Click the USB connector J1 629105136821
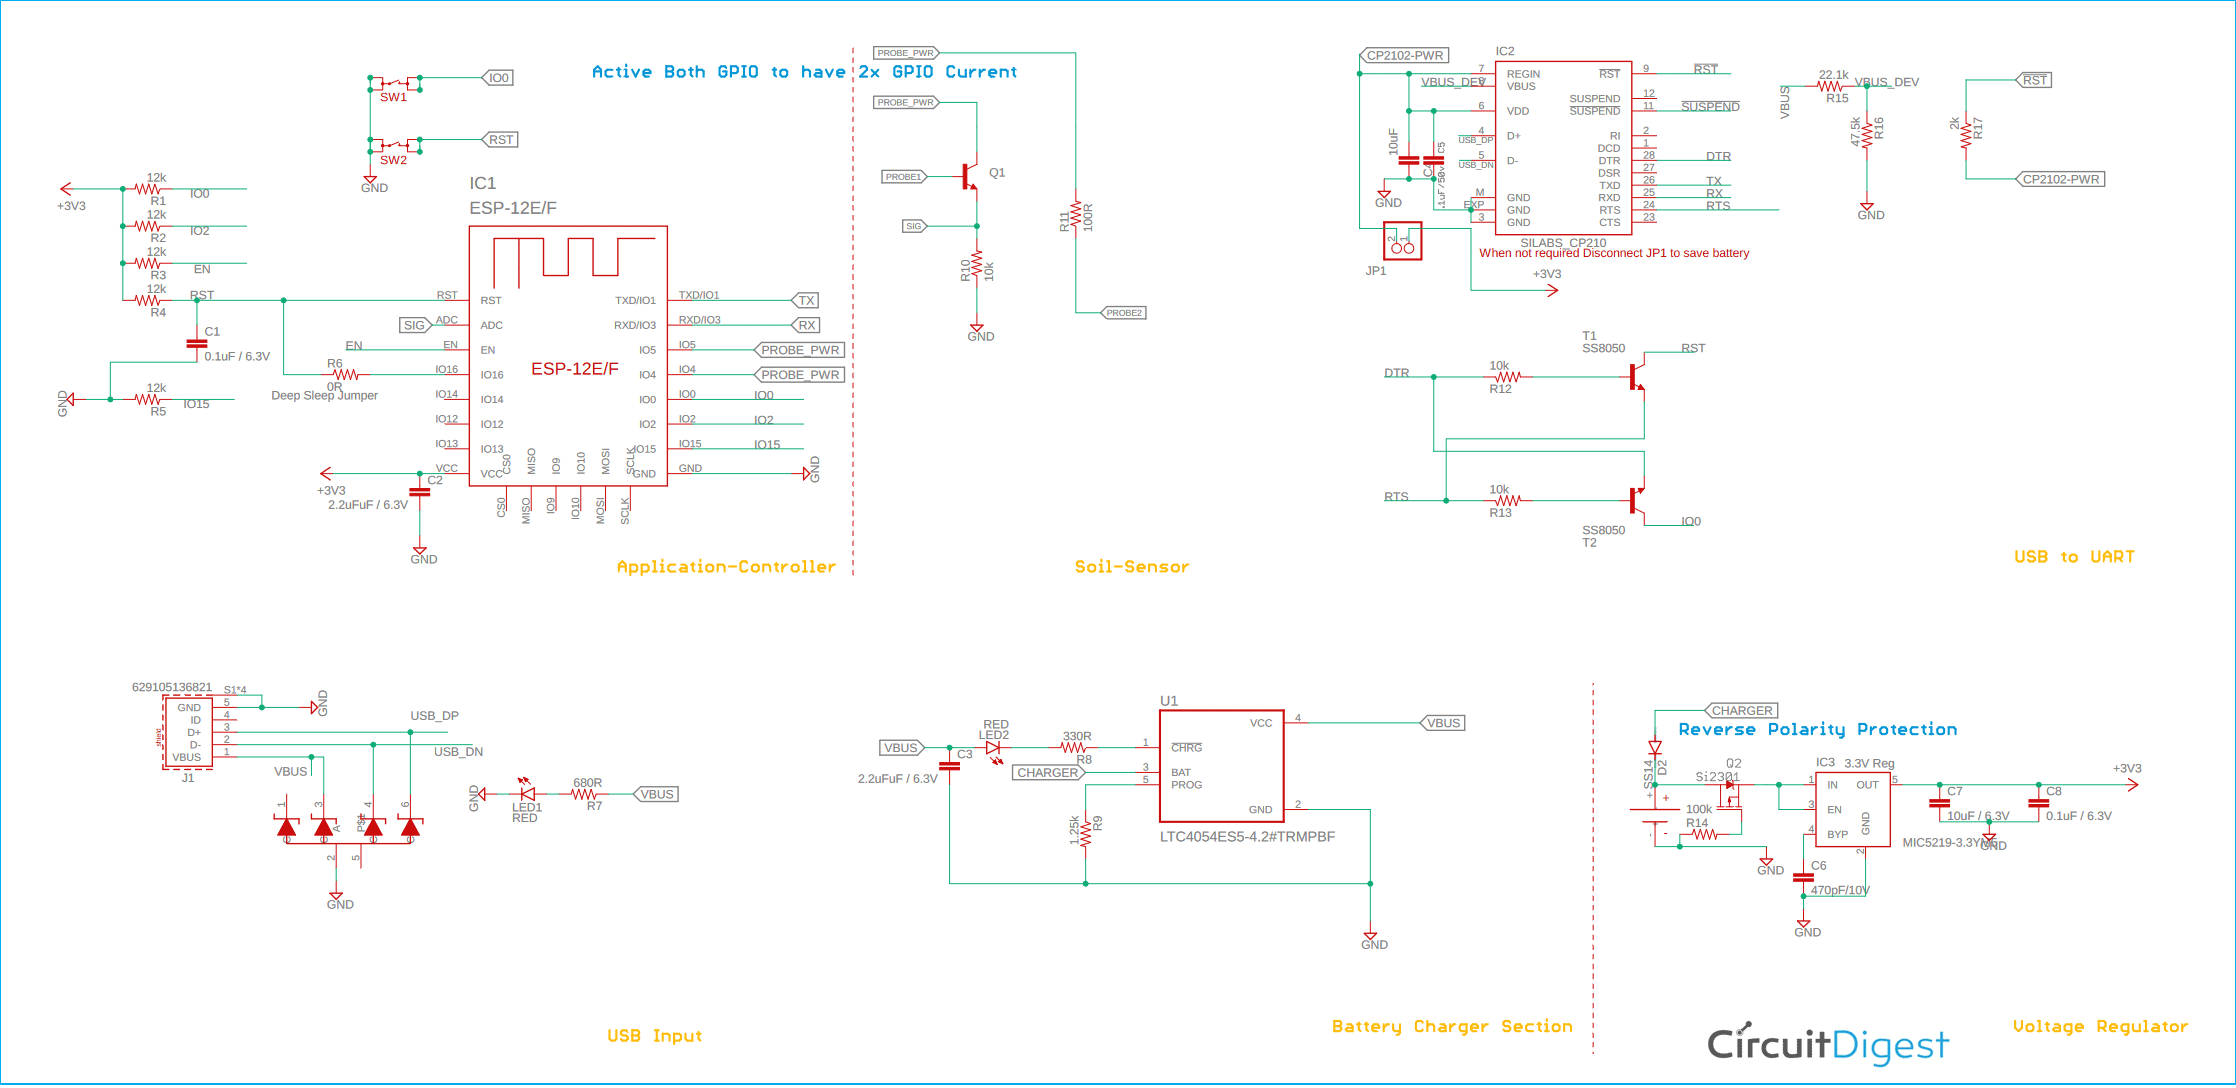 (x=189, y=732)
